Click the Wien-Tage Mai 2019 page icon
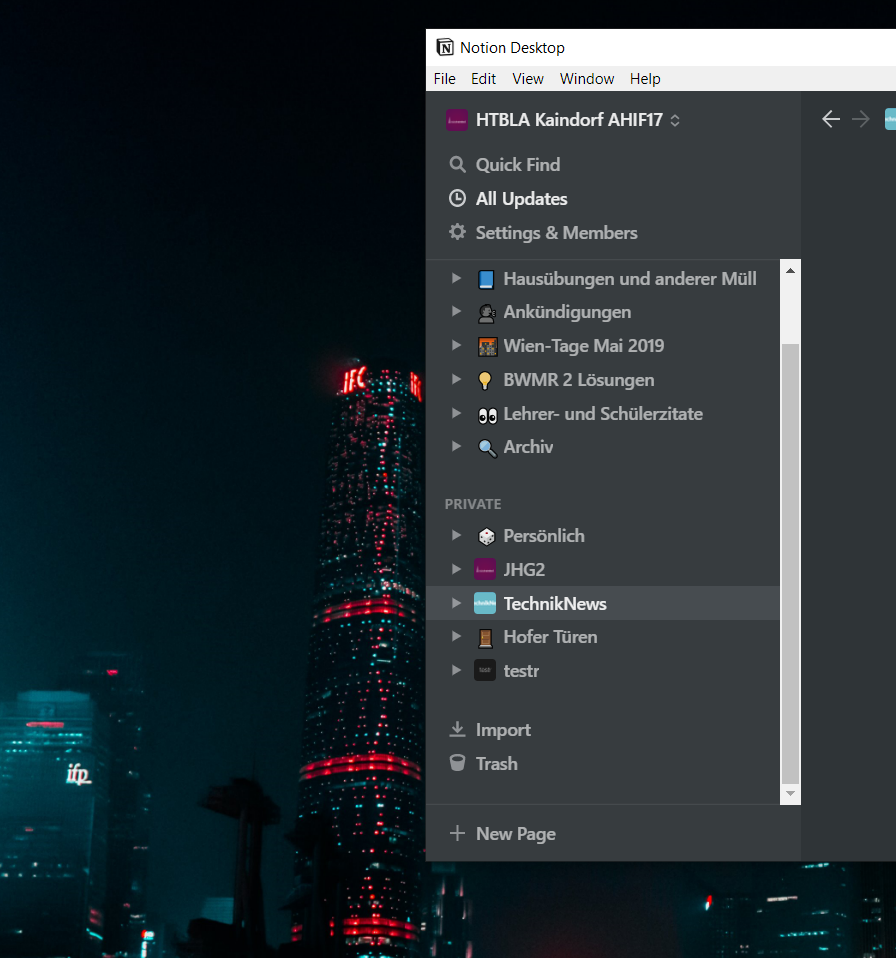The width and height of the screenshot is (896, 958). click(487, 346)
